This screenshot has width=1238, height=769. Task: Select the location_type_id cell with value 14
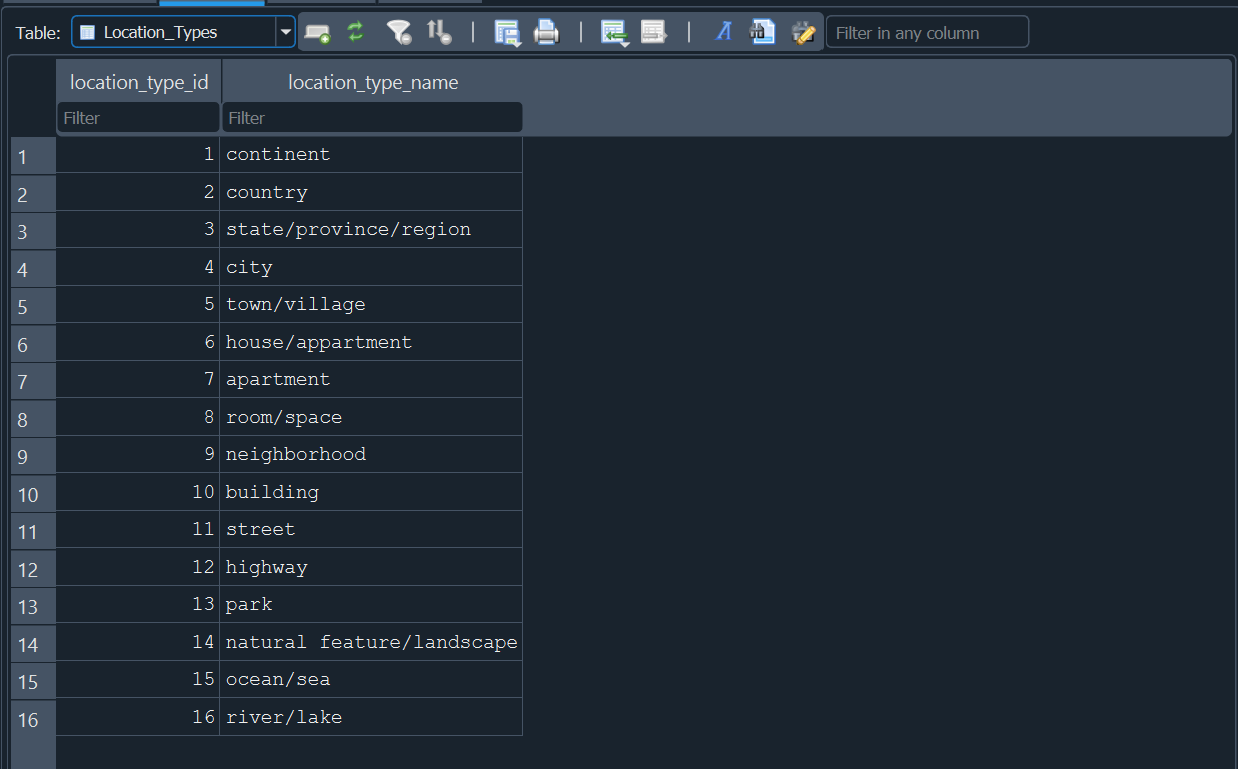pyautogui.click(x=138, y=642)
